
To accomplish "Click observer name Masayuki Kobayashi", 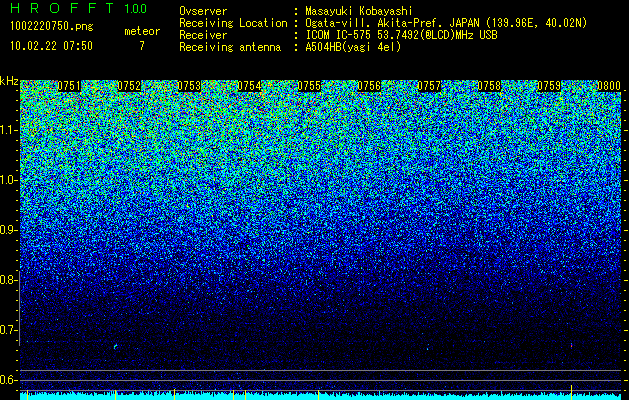I will [358, 11].
